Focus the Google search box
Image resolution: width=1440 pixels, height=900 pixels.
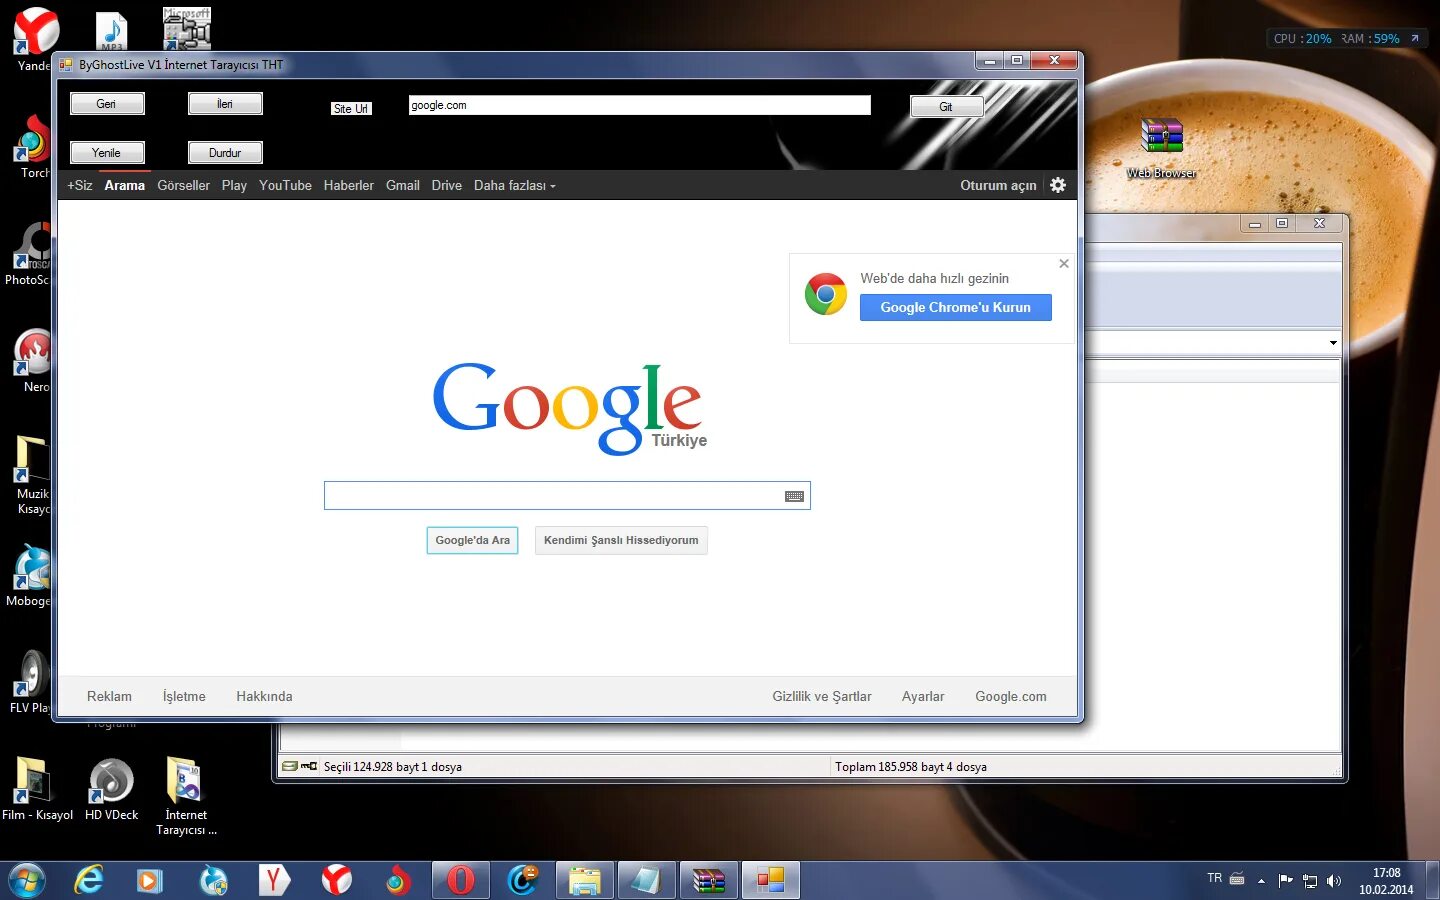(567, 495)
